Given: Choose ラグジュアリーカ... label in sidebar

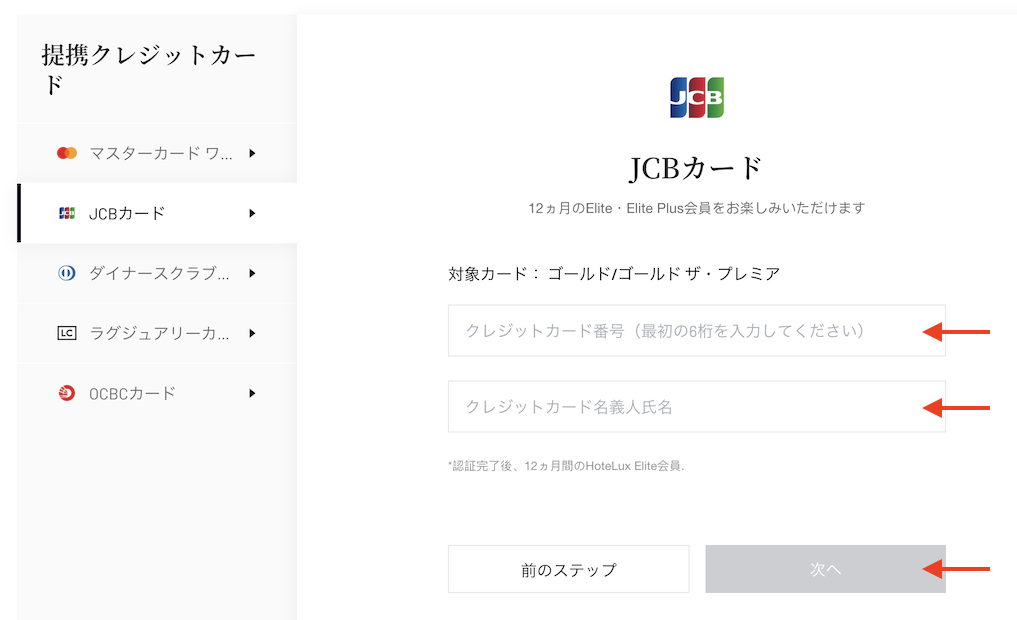Looking at the screenshot, I should coord(161,333).
